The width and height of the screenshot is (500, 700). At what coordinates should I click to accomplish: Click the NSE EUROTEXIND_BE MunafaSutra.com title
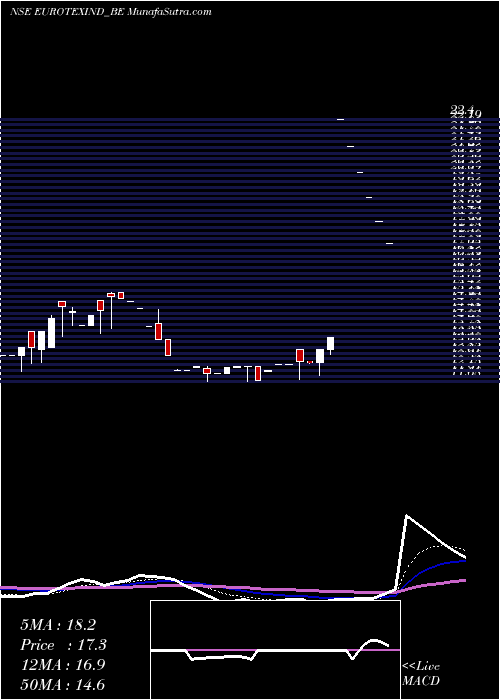coord(111,12)
